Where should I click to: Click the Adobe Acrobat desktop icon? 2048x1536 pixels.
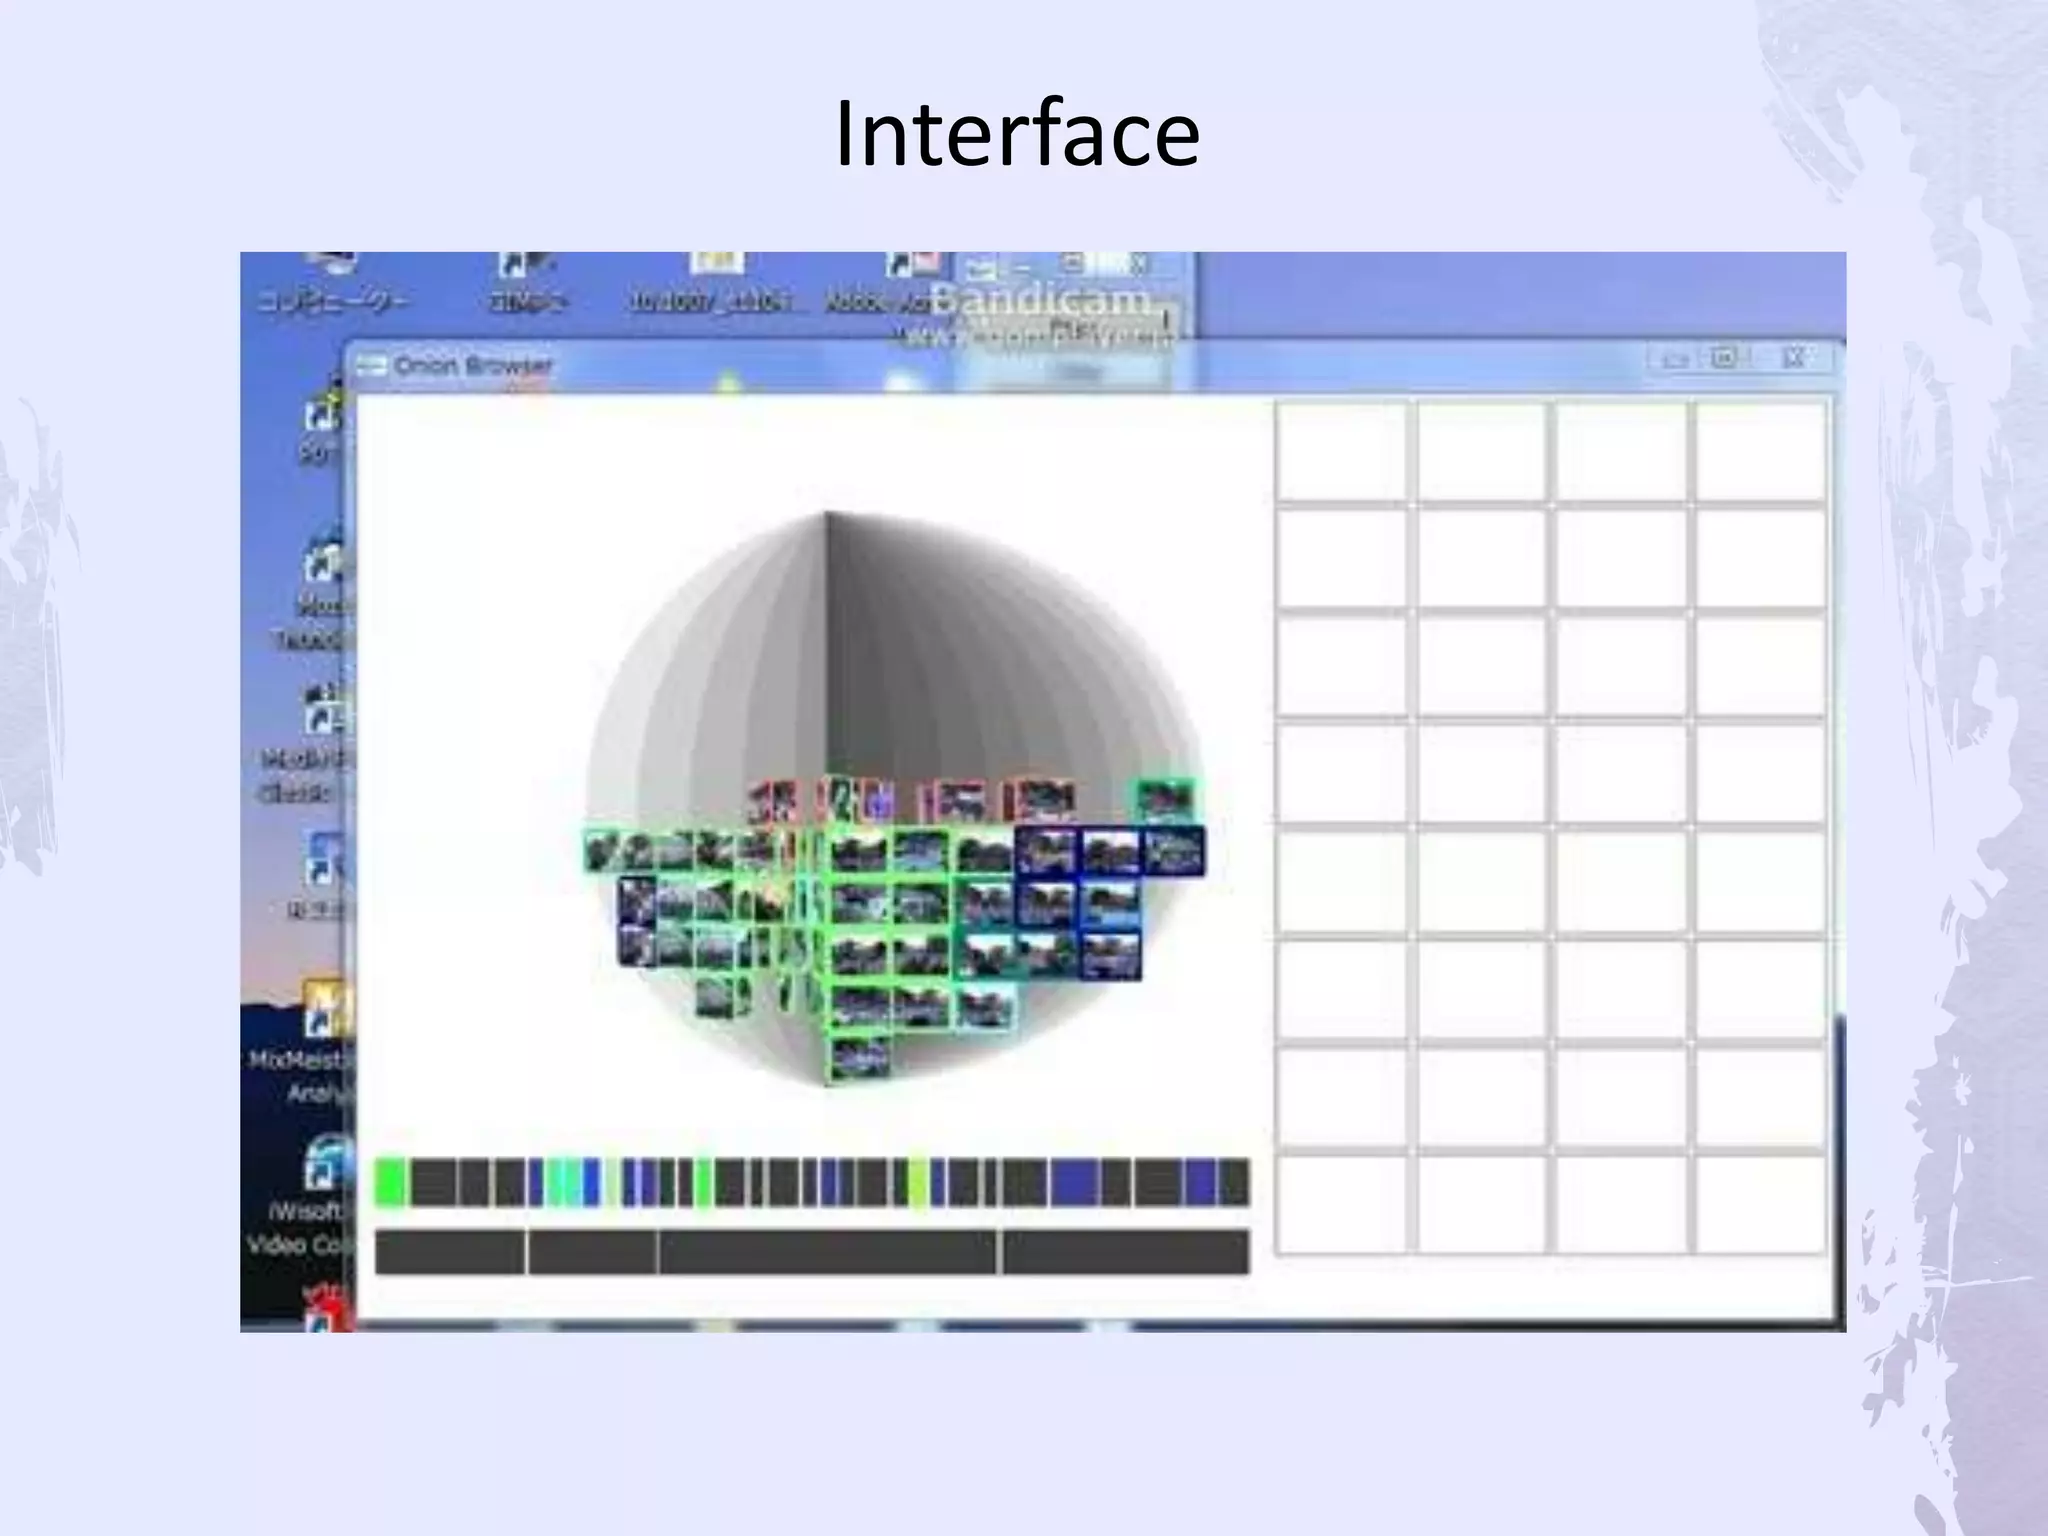point(910,266)
